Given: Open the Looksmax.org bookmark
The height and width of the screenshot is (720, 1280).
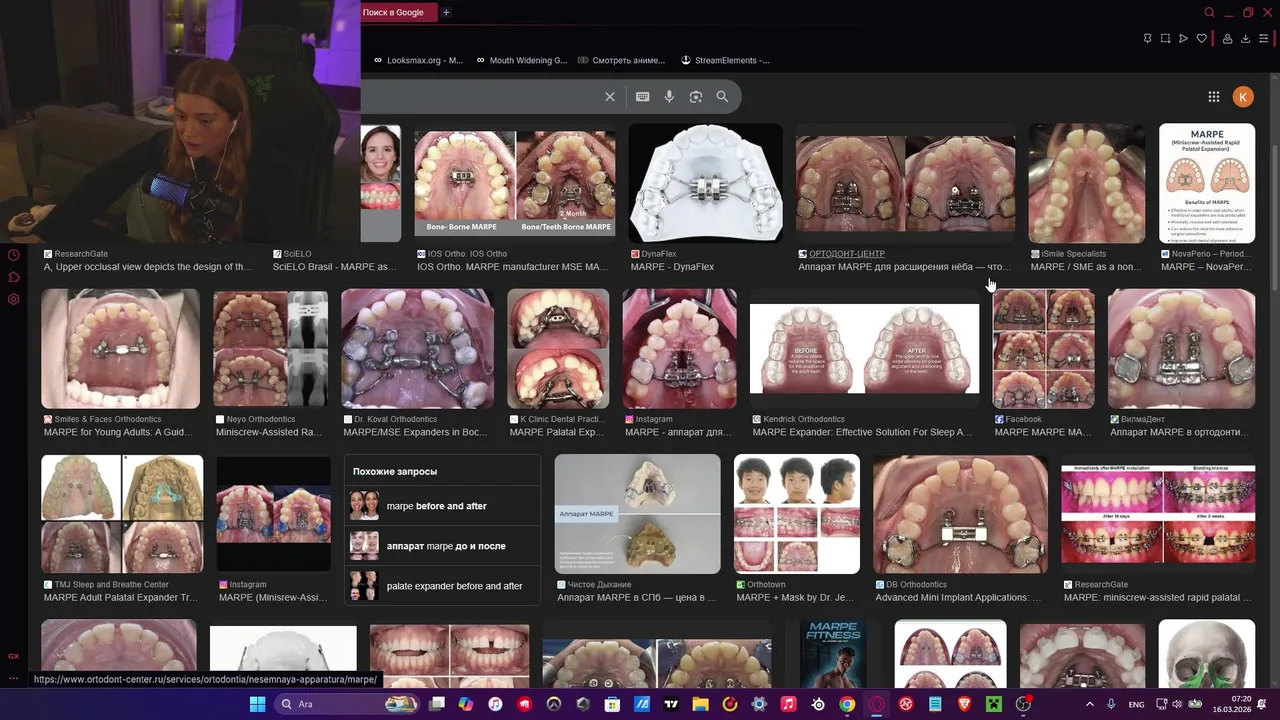Looking at the screenshot, I should click(x=418, y=60).
